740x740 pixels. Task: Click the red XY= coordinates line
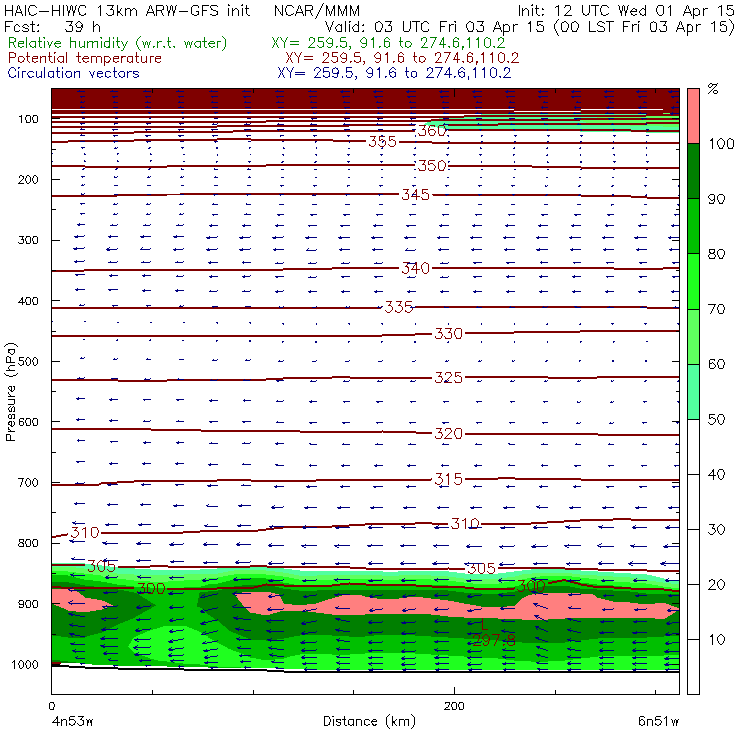tap(402, 59)
